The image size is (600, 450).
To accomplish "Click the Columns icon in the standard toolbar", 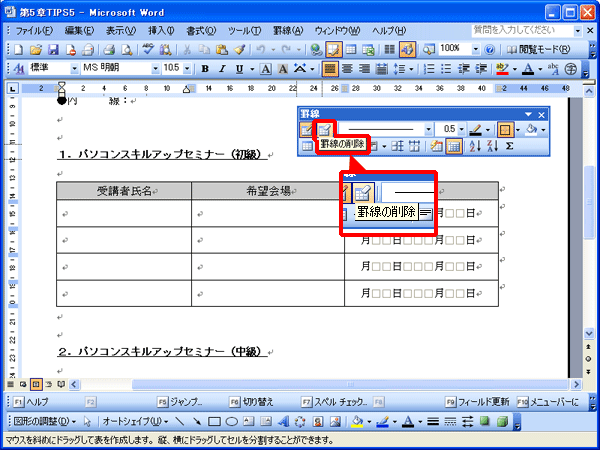I will pyautogui.click(x=390, y=49).
